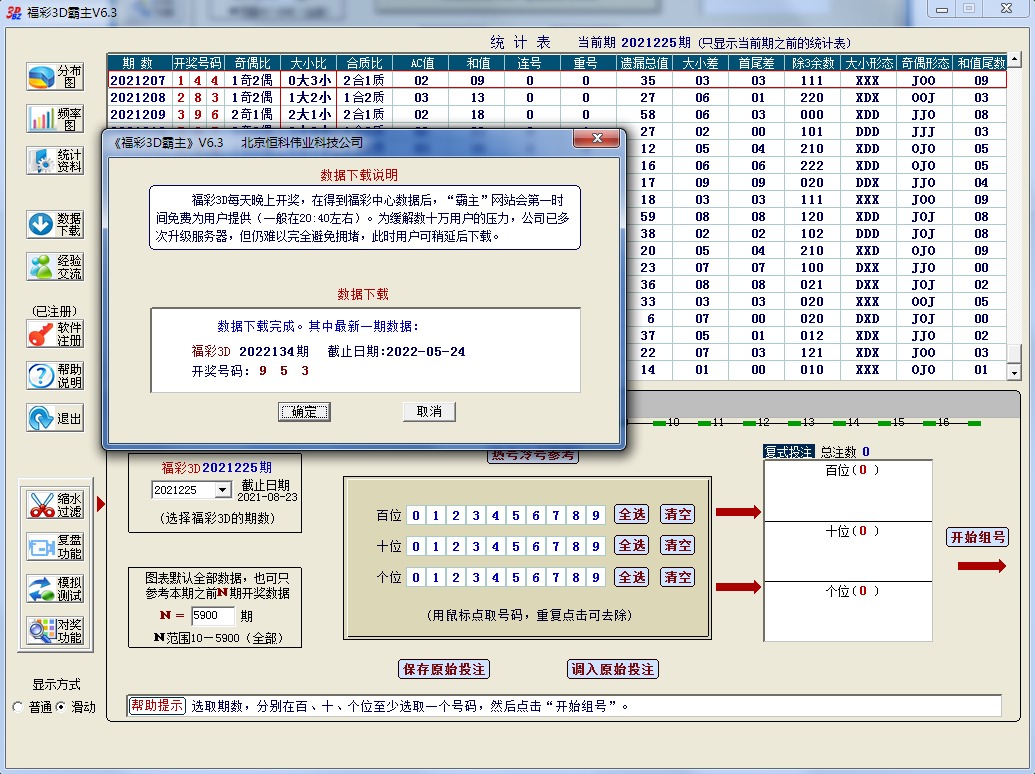The height and width of the screenshot is (774, 1035).
Task: Click the 和值 column header
Action: tap(477, 63)
